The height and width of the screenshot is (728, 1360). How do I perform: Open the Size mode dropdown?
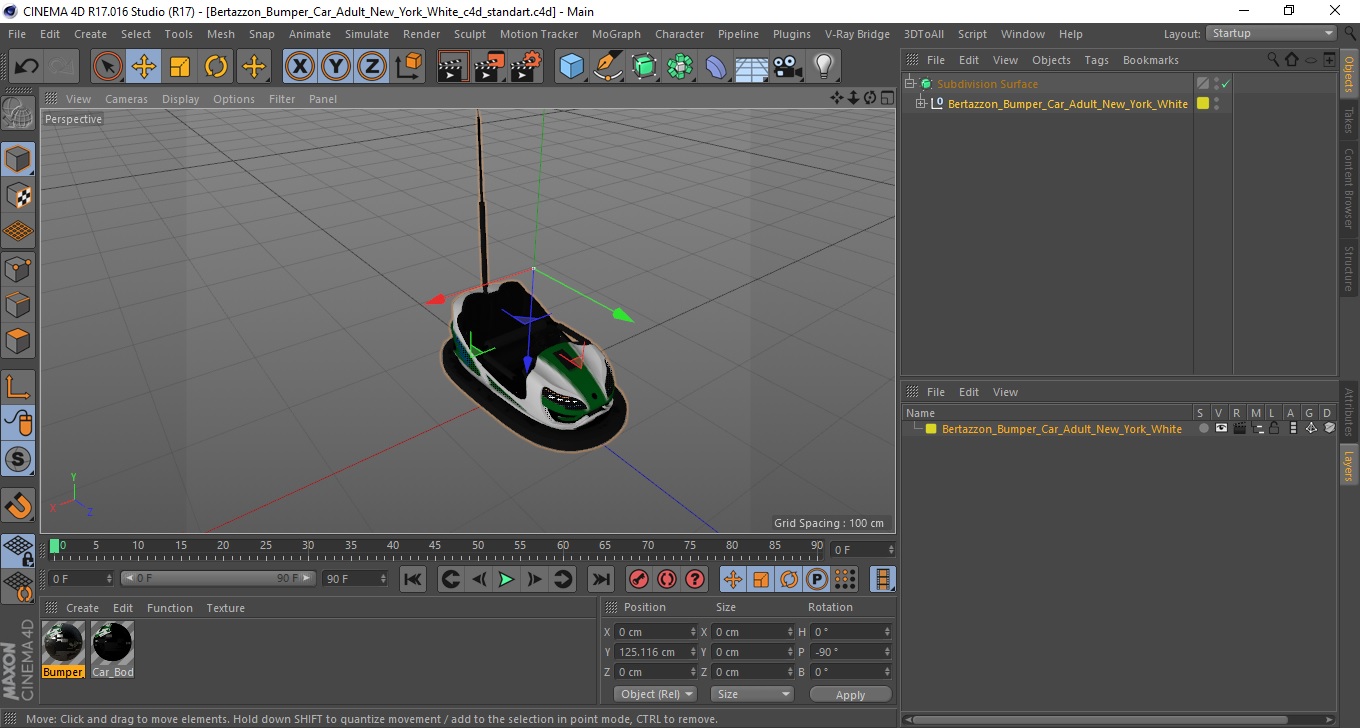752,694
